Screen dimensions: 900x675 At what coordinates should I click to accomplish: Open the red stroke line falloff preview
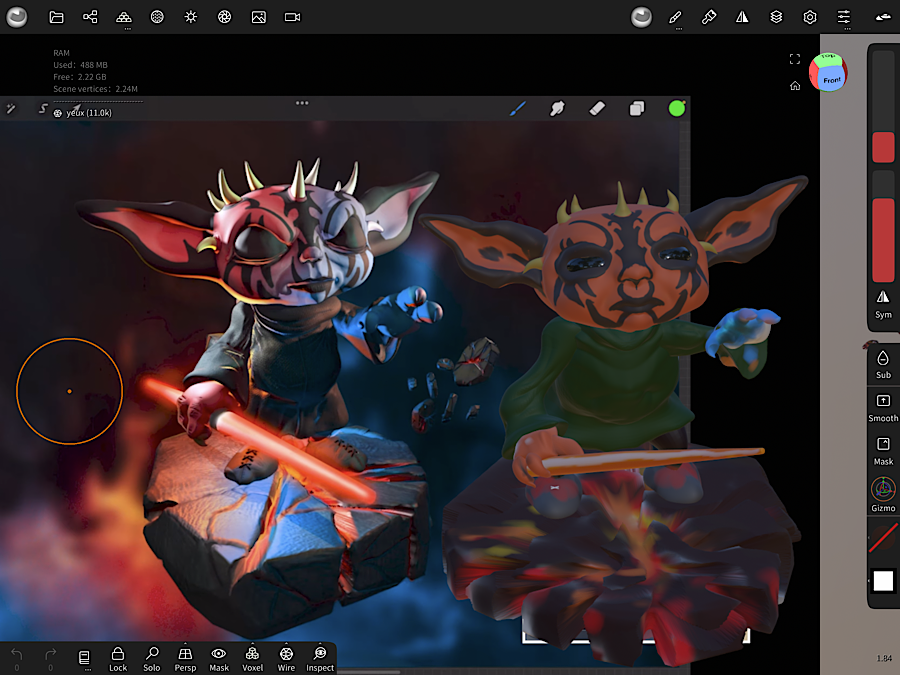point(883,538)
